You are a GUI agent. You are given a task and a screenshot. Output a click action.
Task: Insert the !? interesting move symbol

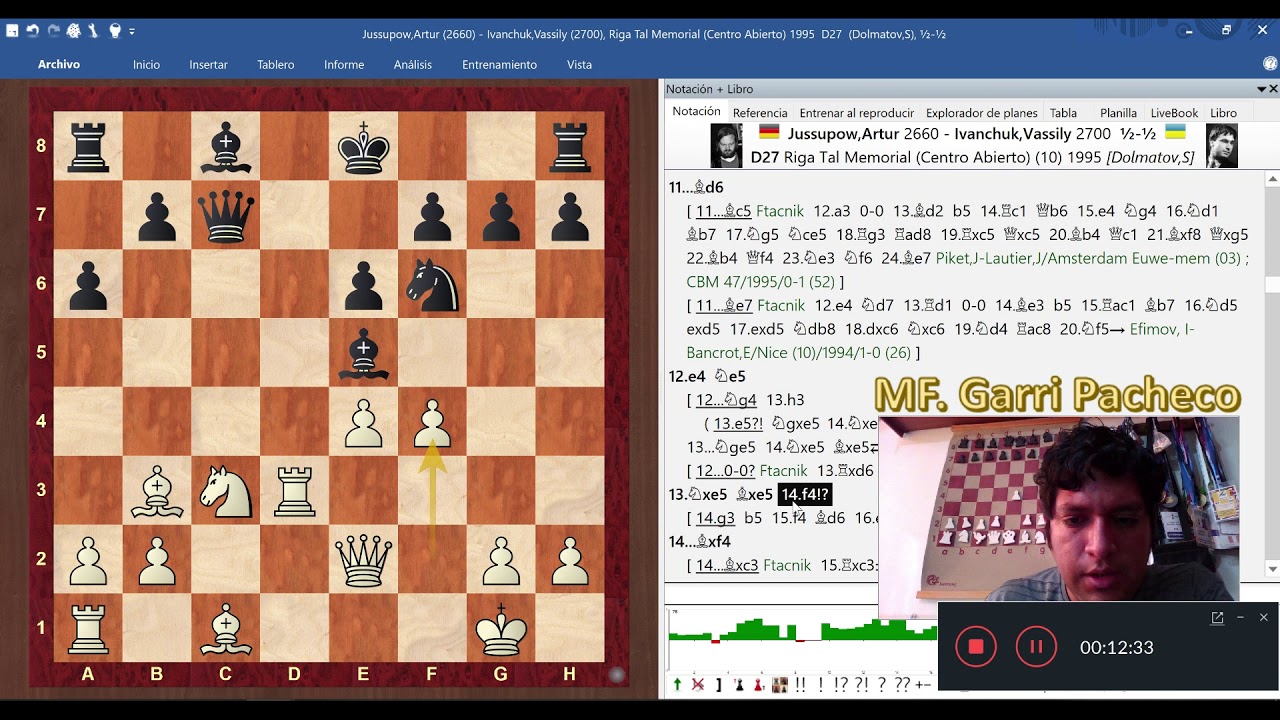pos(841,685)
